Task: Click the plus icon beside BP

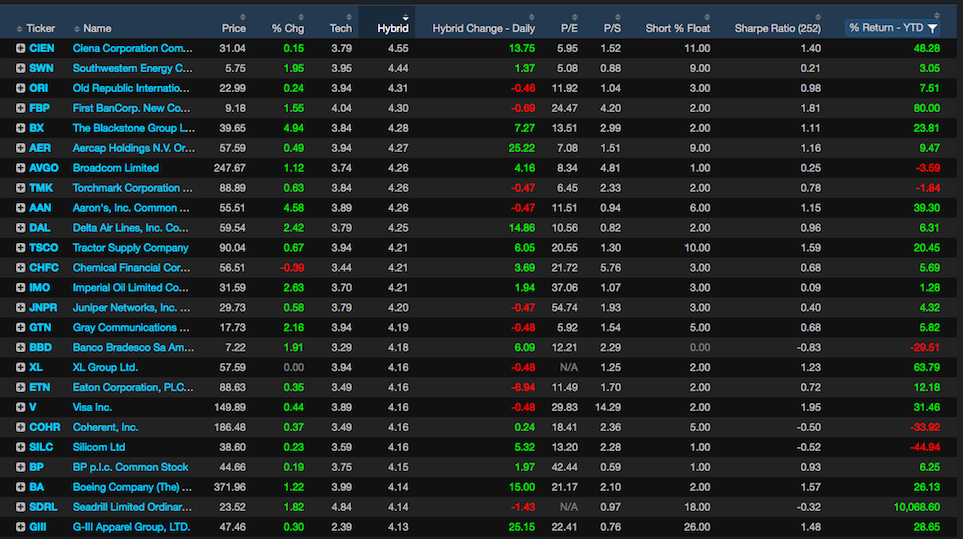Action: (x=20, y=467)
